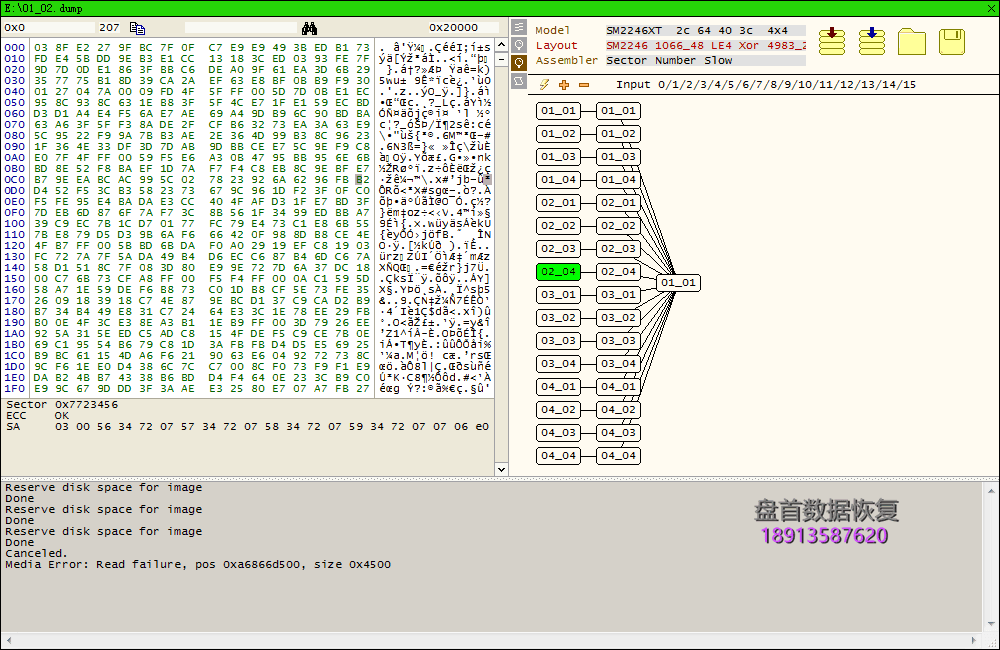Select left-column node 02_01
Viewport: 1000px width, 650px height.
(x=558, y=202)
